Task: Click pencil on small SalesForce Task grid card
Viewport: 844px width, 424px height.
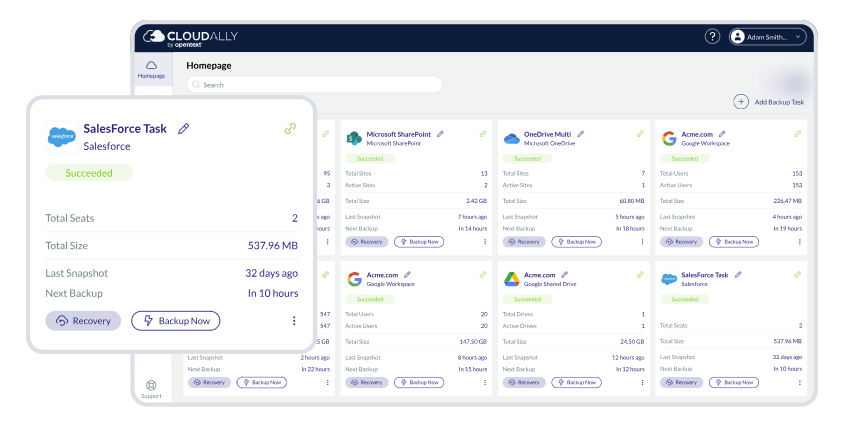Action: tap(738, 274)
